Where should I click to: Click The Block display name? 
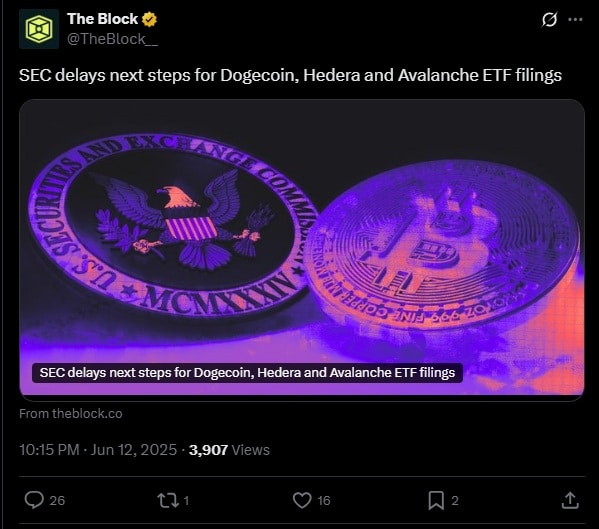click(102, 19)
